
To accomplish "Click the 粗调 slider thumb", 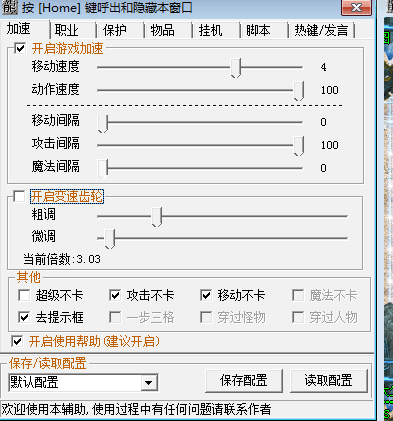I will point(157,217).
